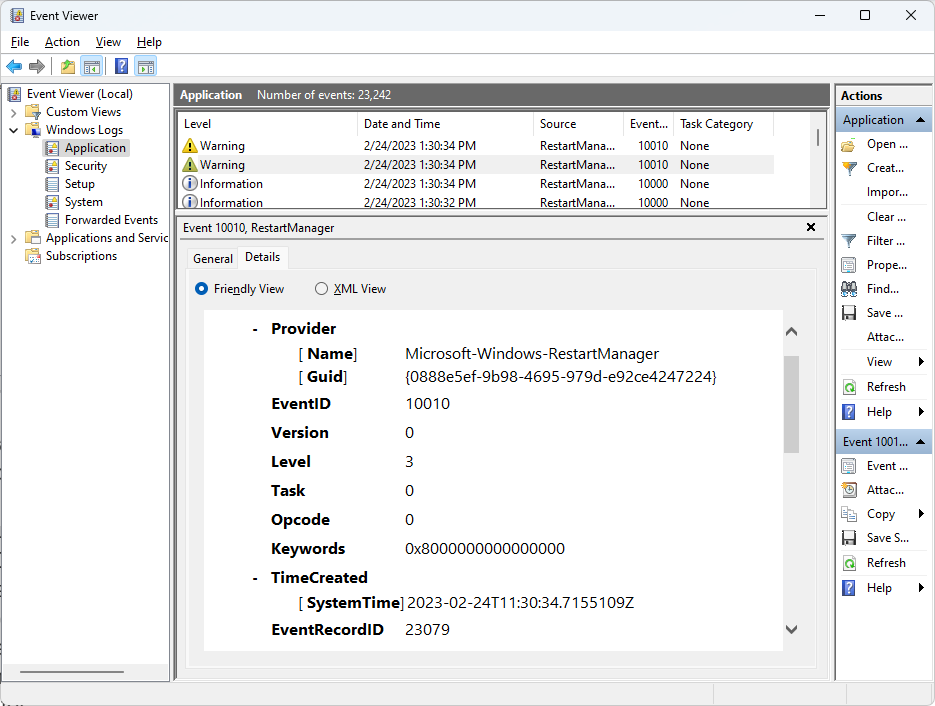Click the Find binoculars icon
Viewport: 935px width, 706px height.
pos(849,289)
